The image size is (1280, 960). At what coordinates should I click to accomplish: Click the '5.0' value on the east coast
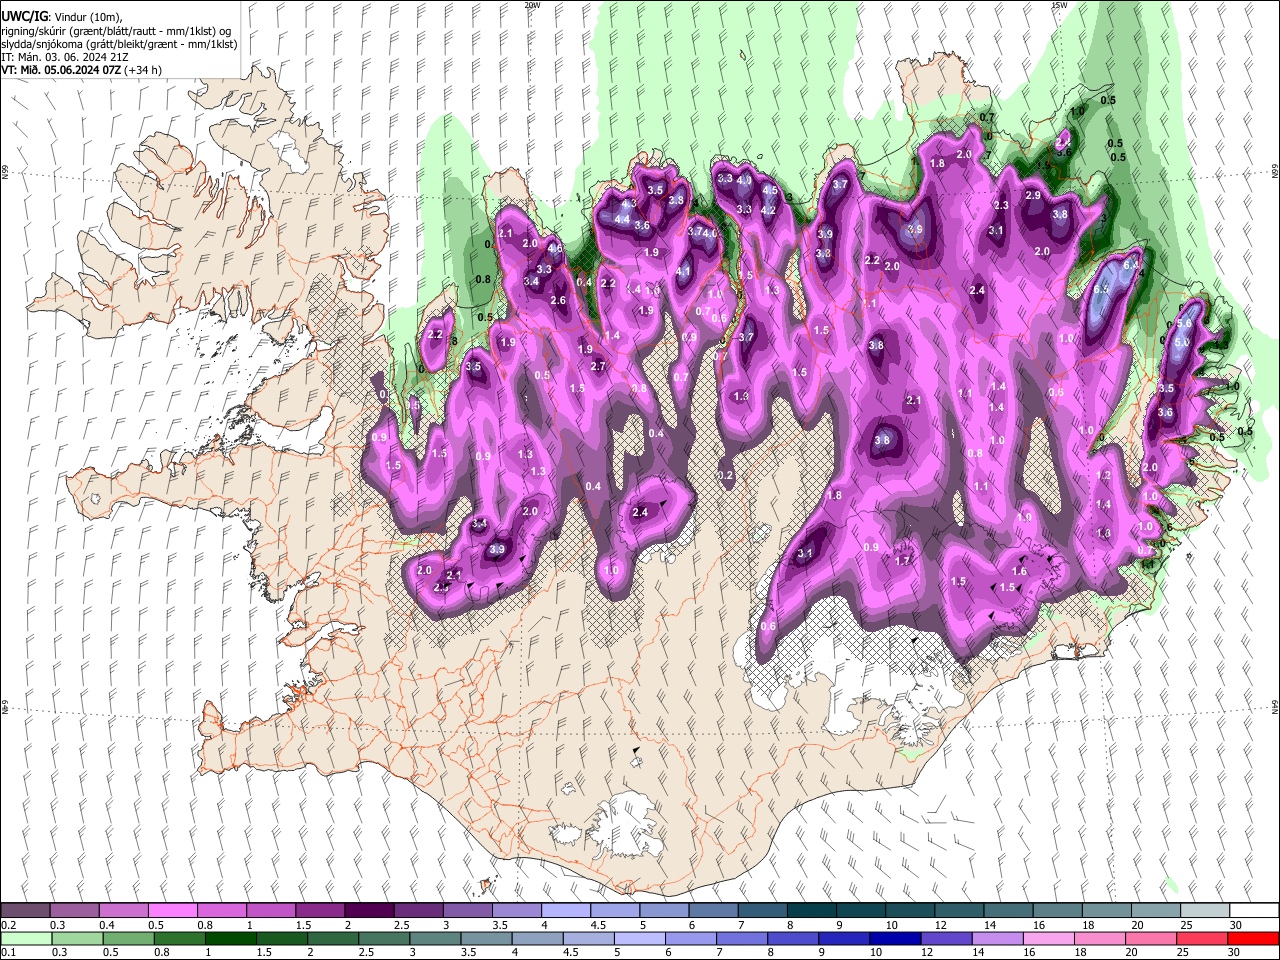point(1182,342)
